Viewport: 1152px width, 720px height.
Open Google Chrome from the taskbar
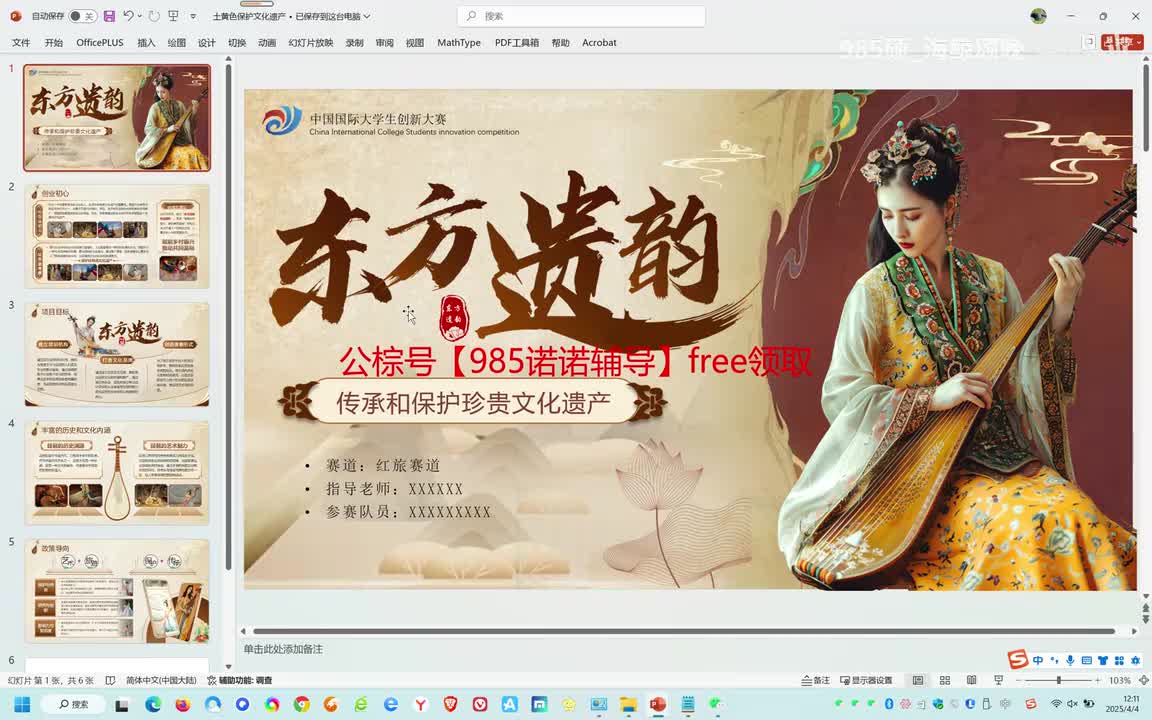pos(301,704)
